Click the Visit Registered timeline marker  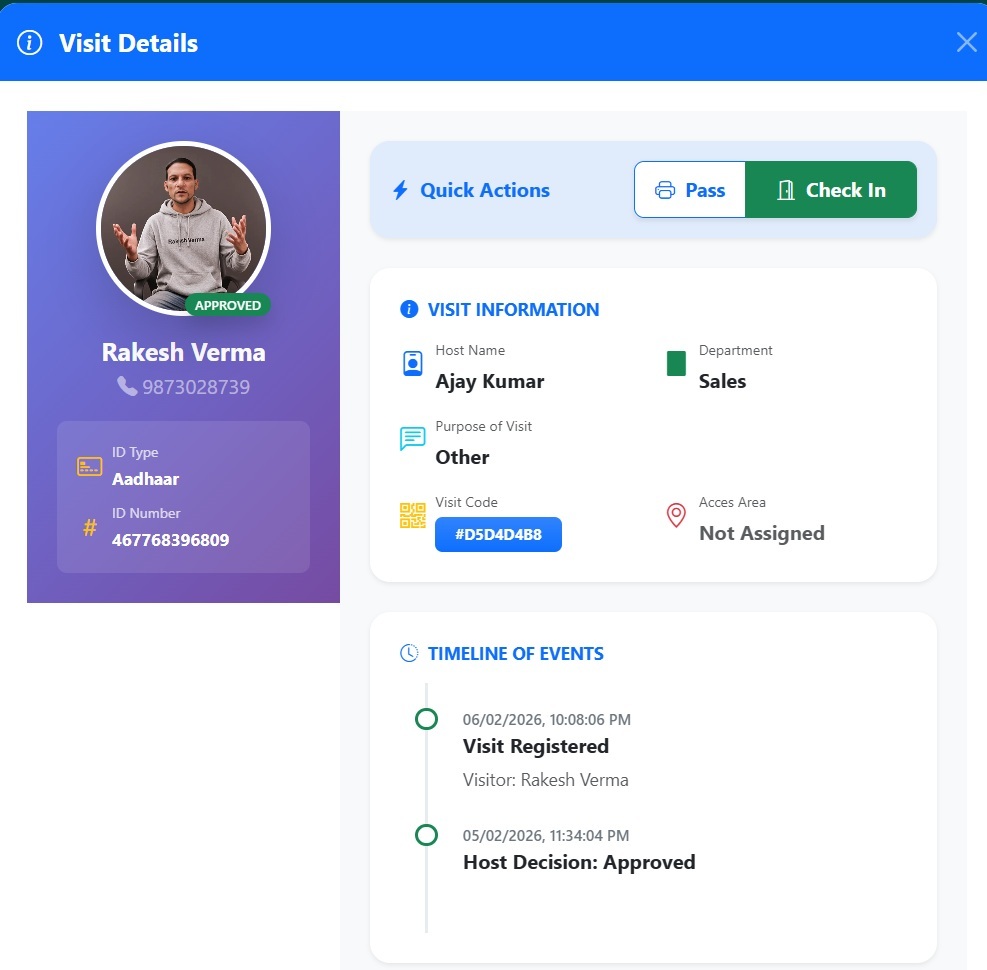426,719
